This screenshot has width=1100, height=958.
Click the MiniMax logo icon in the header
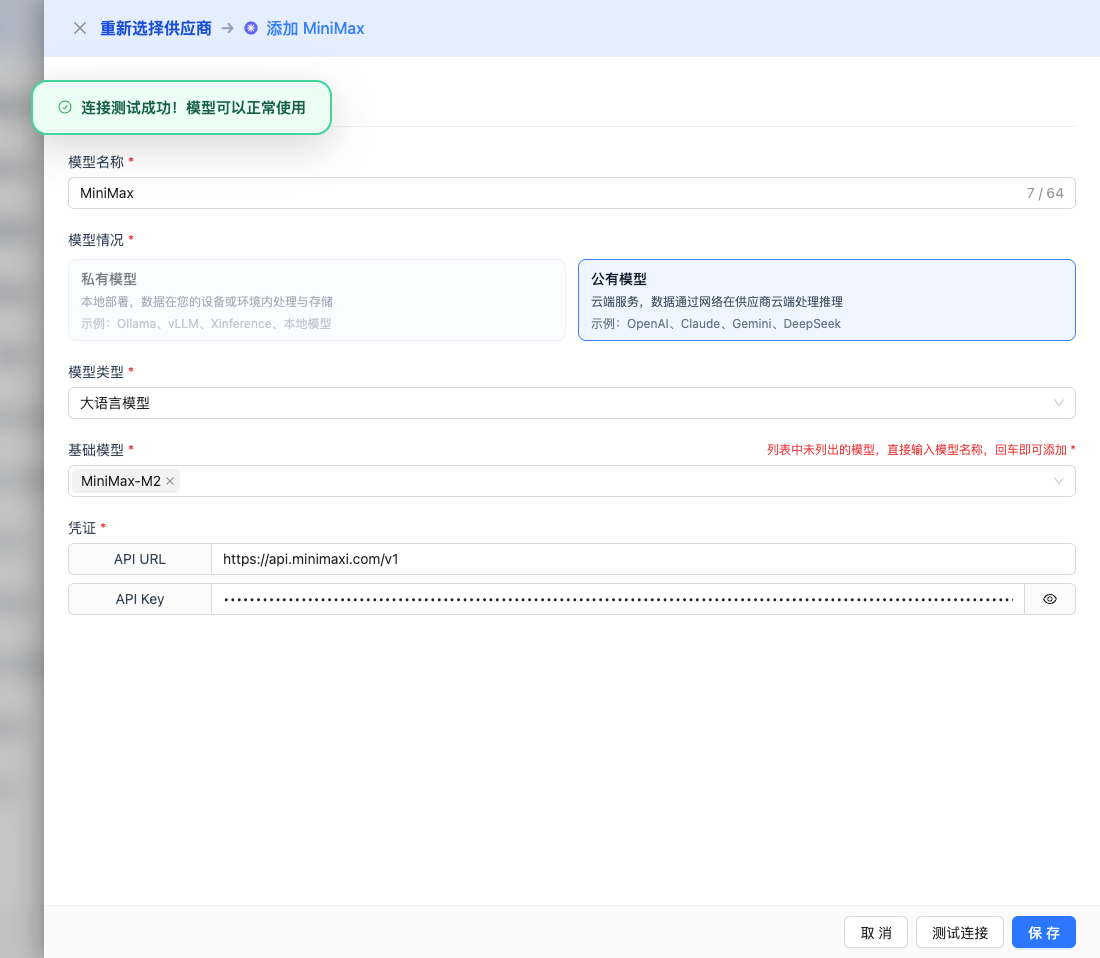pyautogui.click(x=251, y=28)
